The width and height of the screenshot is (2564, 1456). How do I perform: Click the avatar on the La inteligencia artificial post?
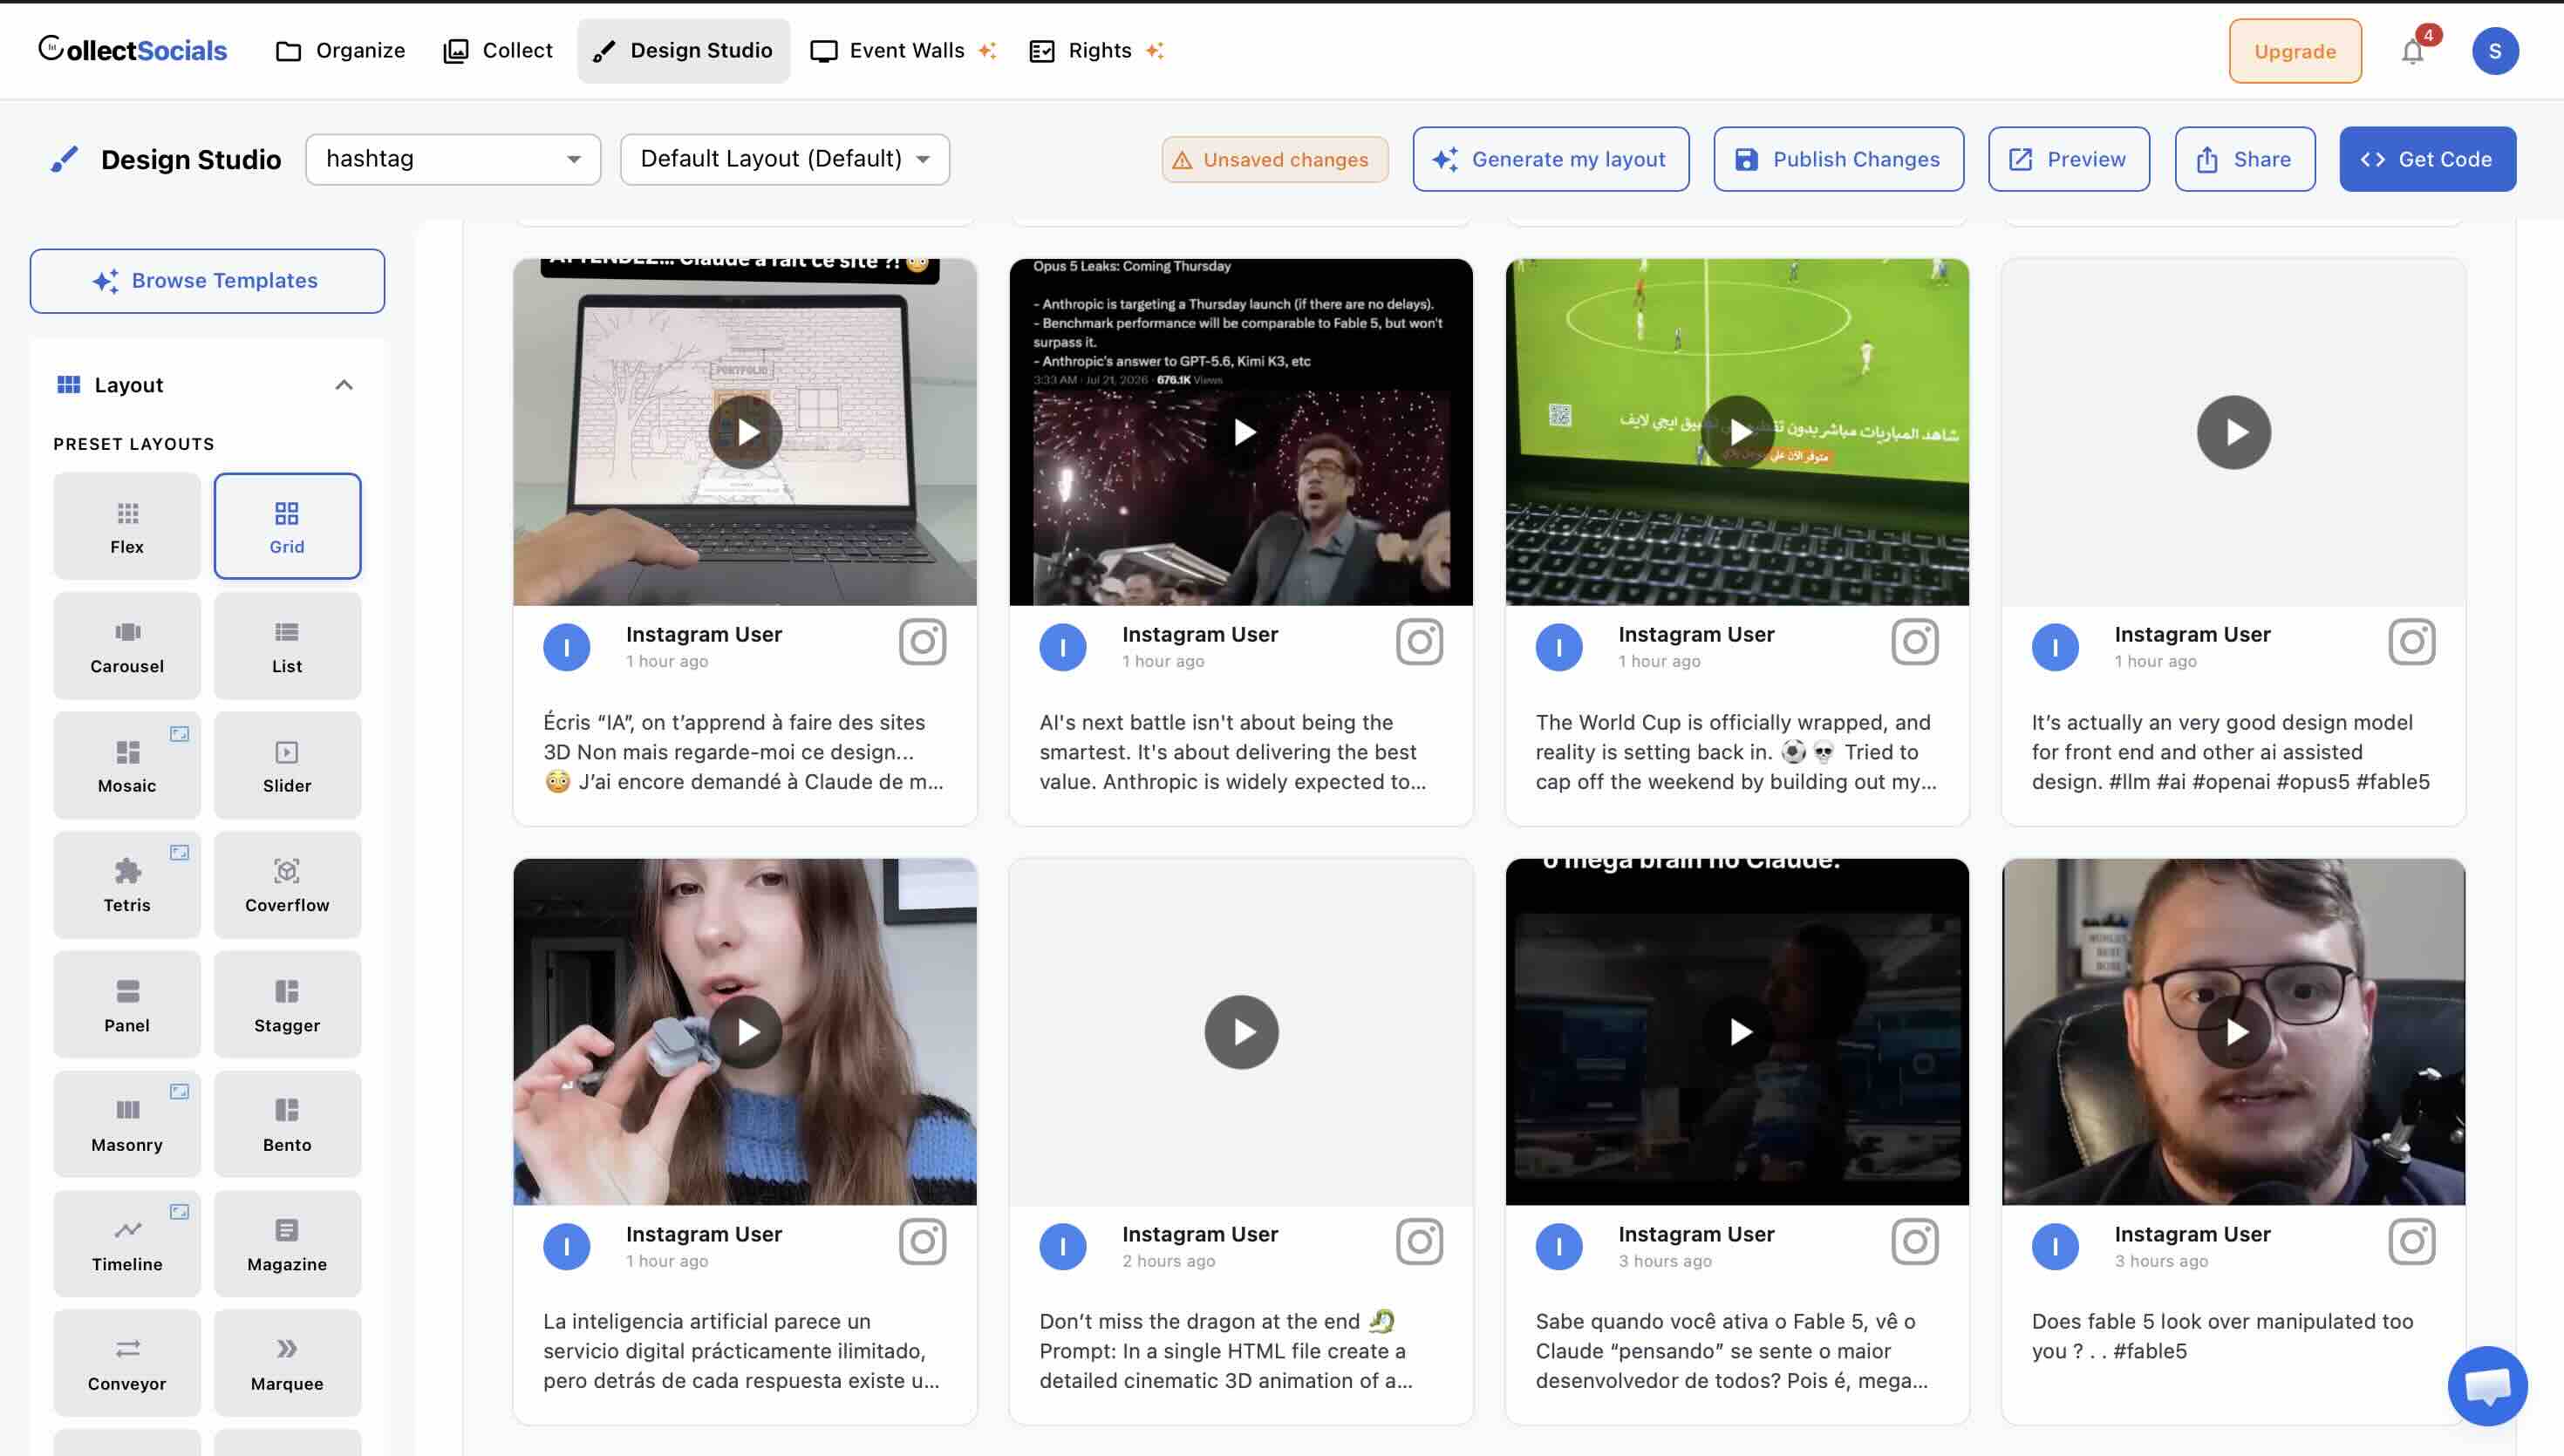567,1247
